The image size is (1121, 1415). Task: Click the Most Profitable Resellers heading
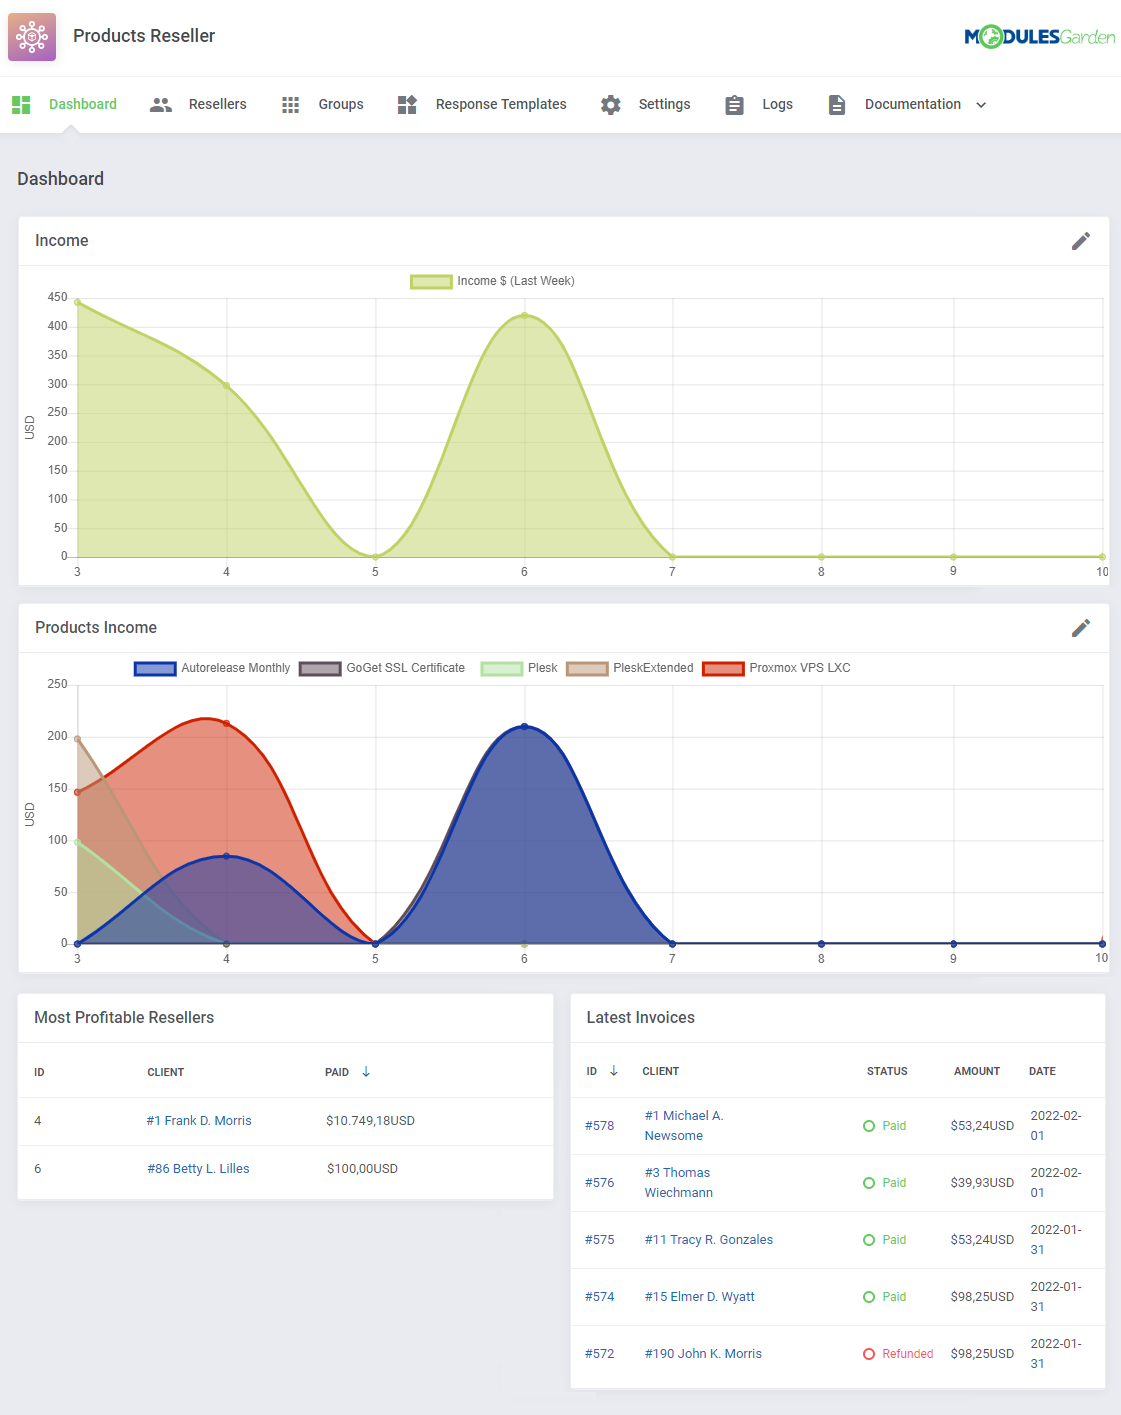click(x=124, y=1018)
